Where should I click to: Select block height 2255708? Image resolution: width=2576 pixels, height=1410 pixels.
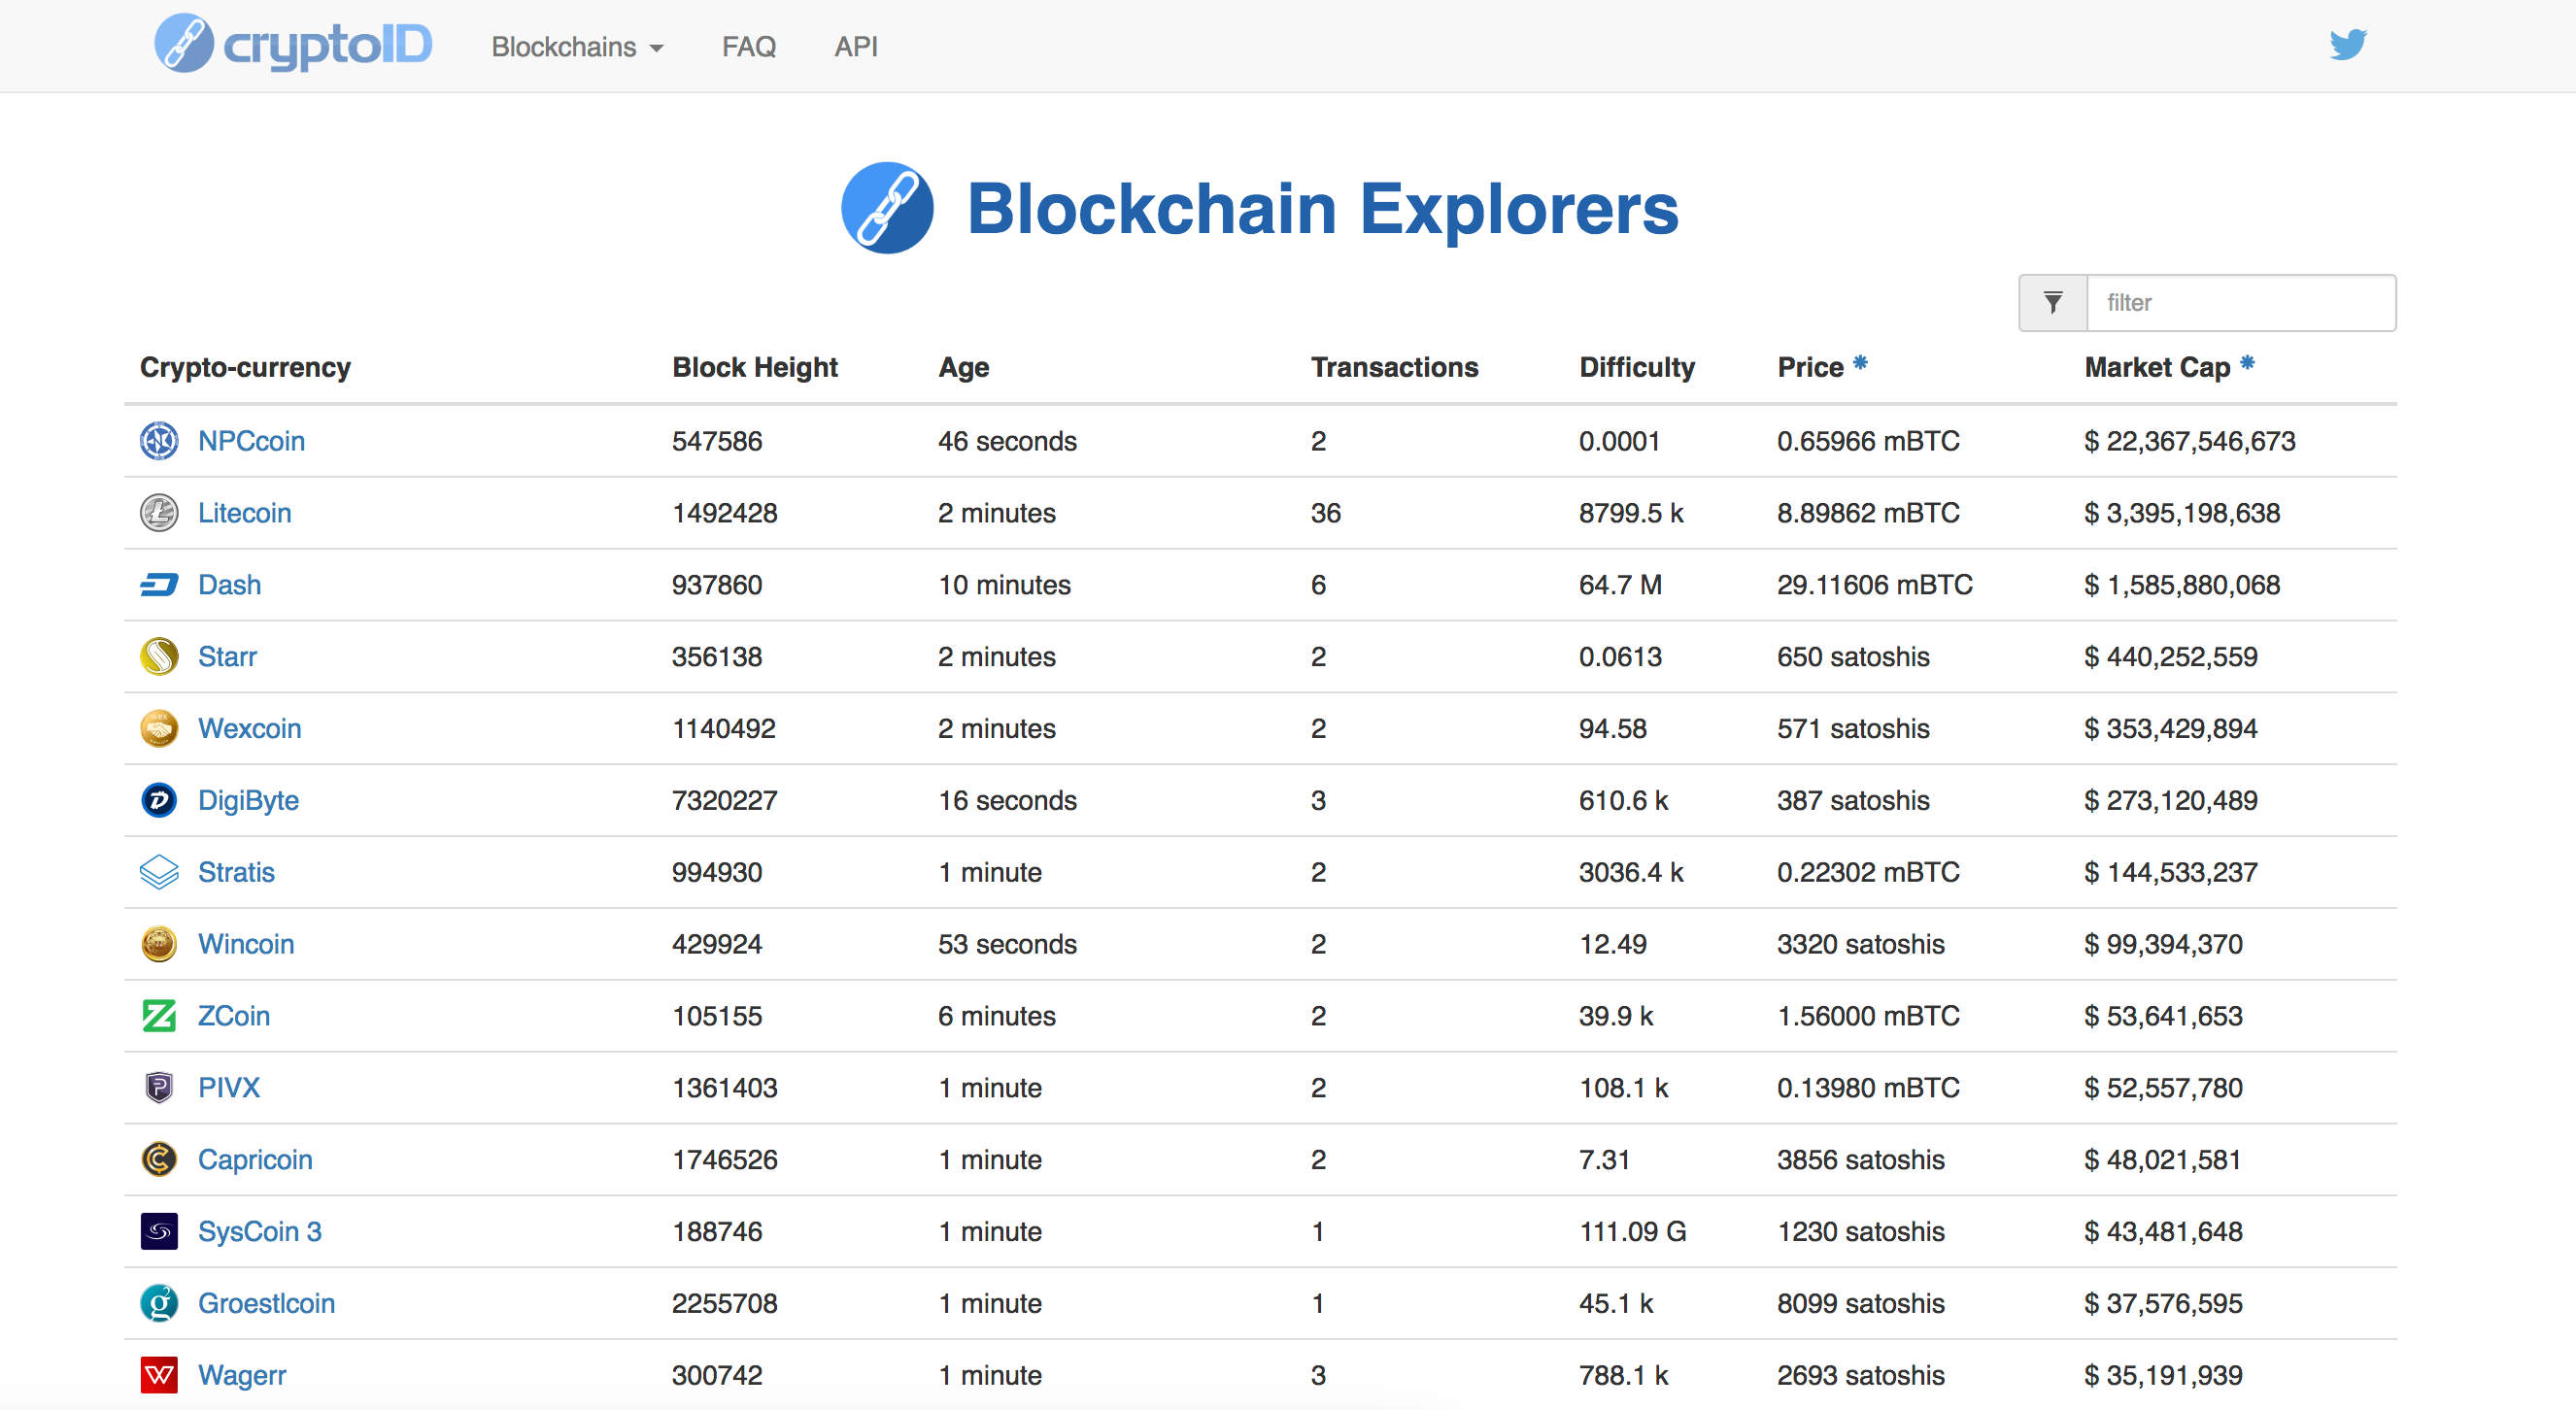(724, 1304)
